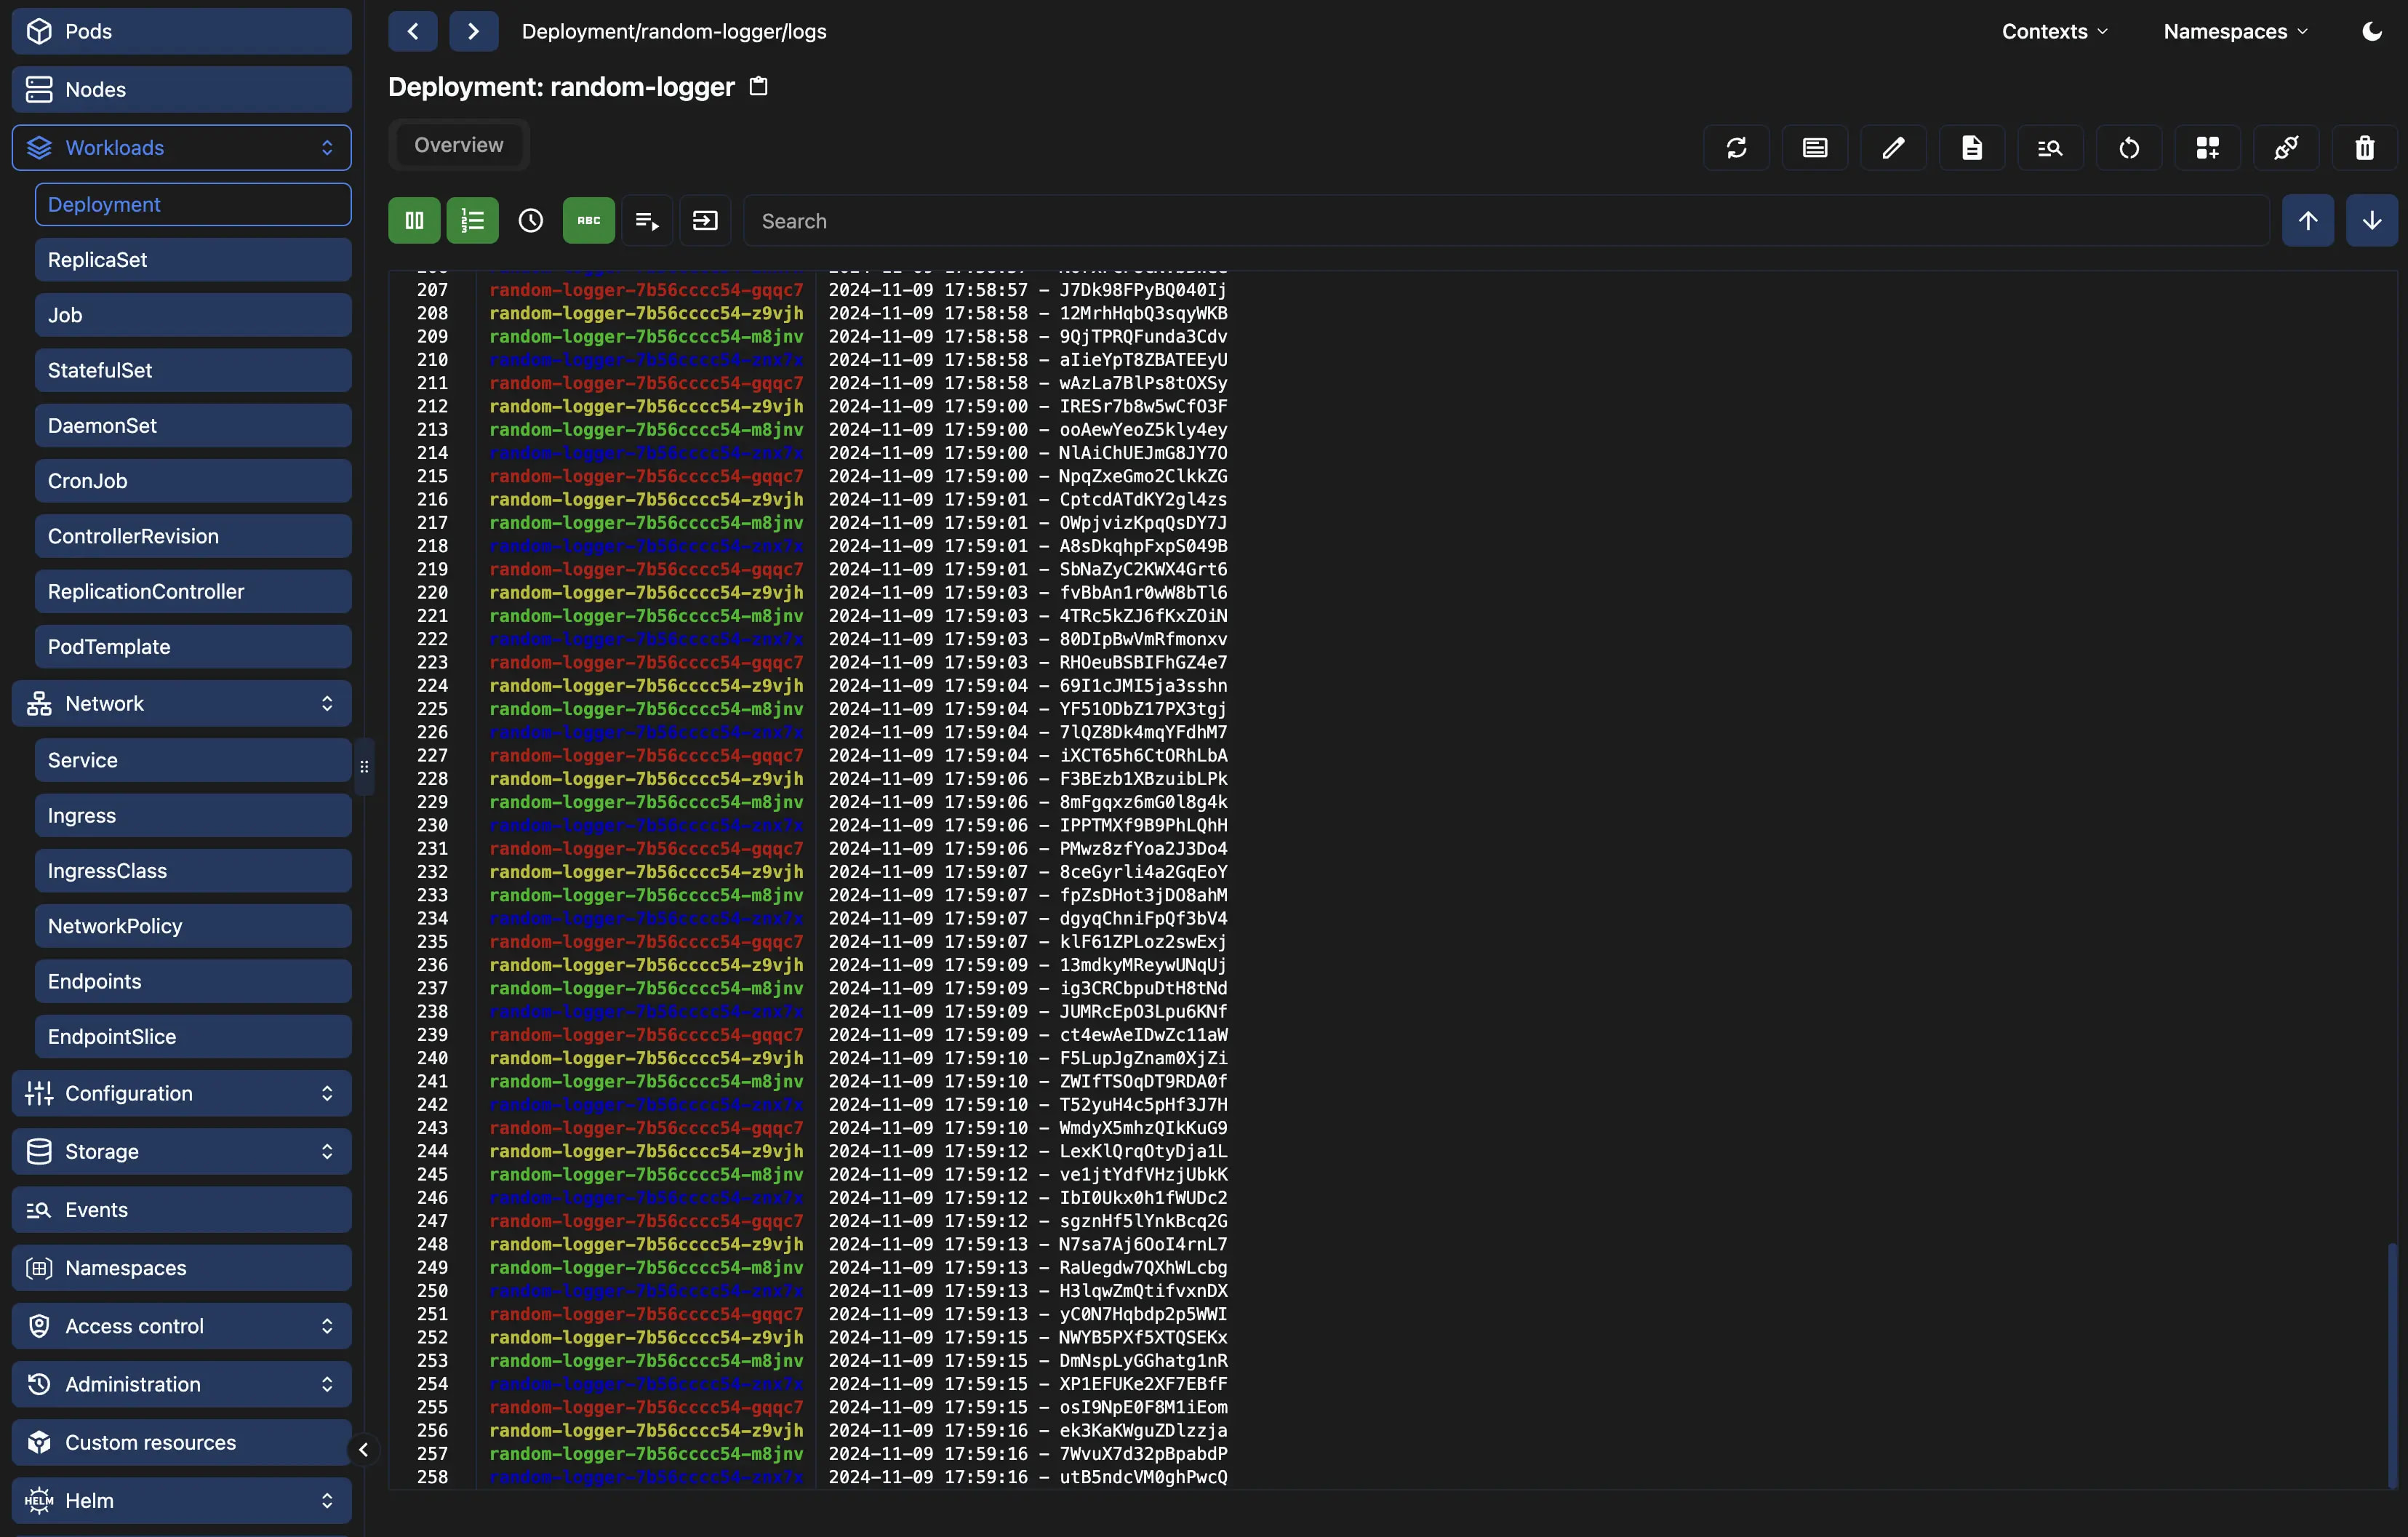
Task: Switch to the Overview tab
Action: coord(459,145)
